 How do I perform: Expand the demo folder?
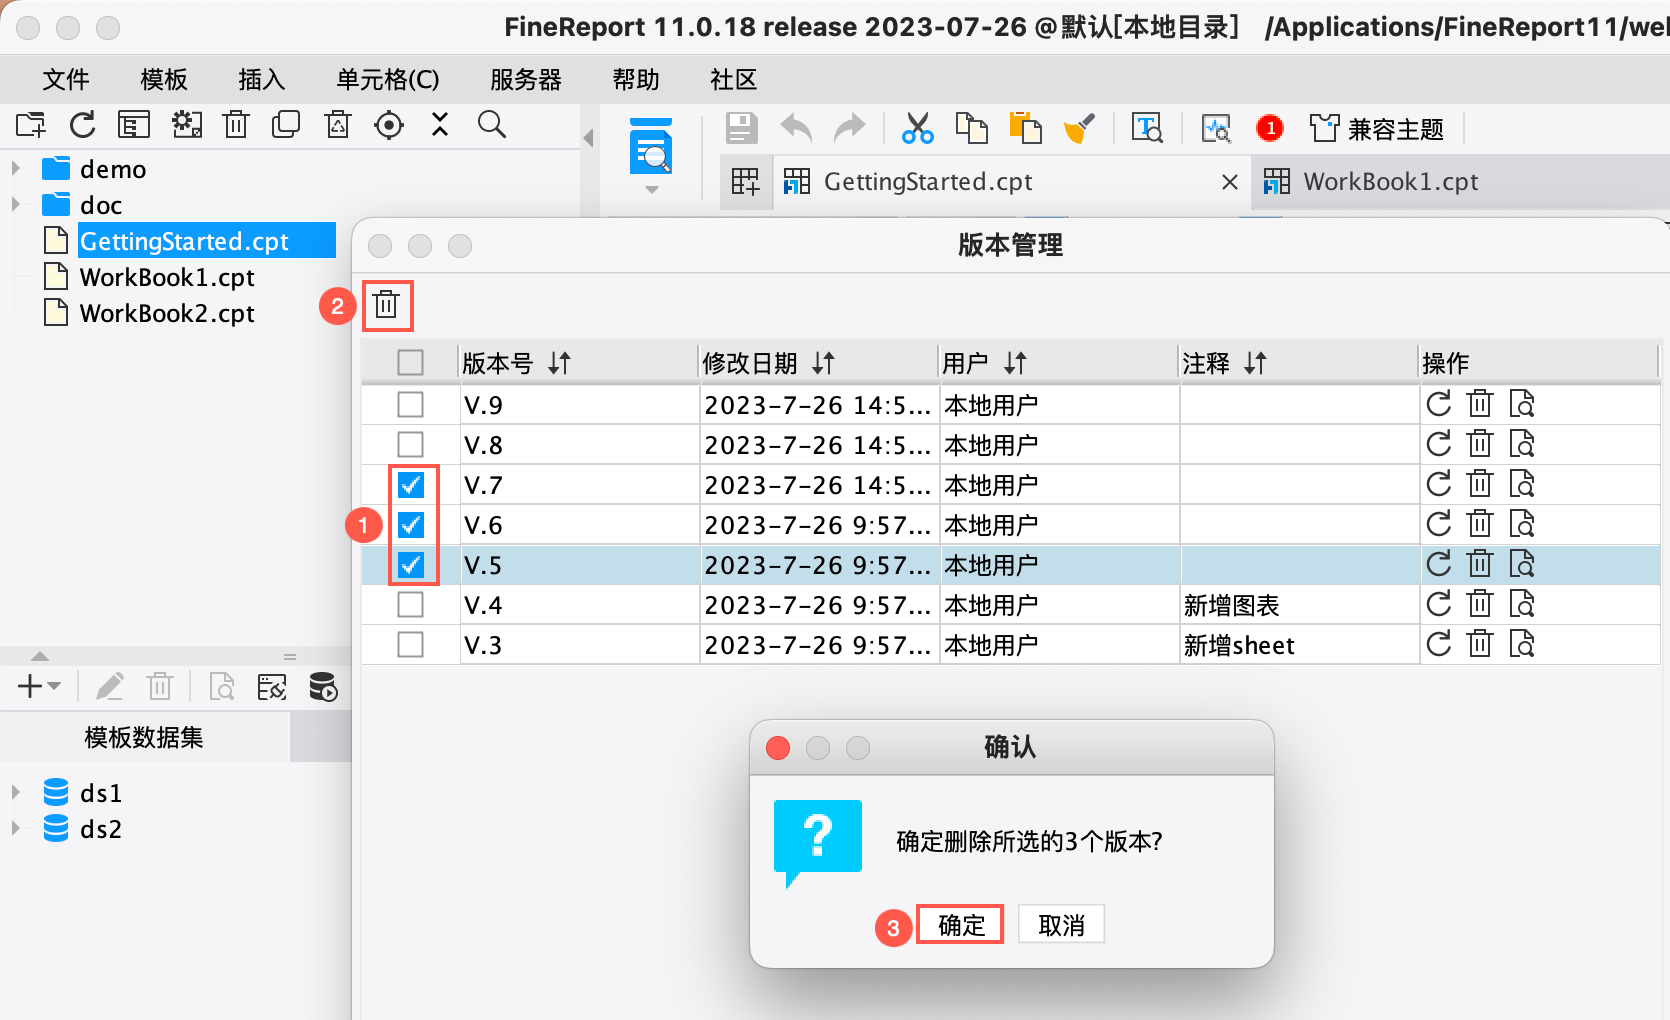[x=16, y=169]
